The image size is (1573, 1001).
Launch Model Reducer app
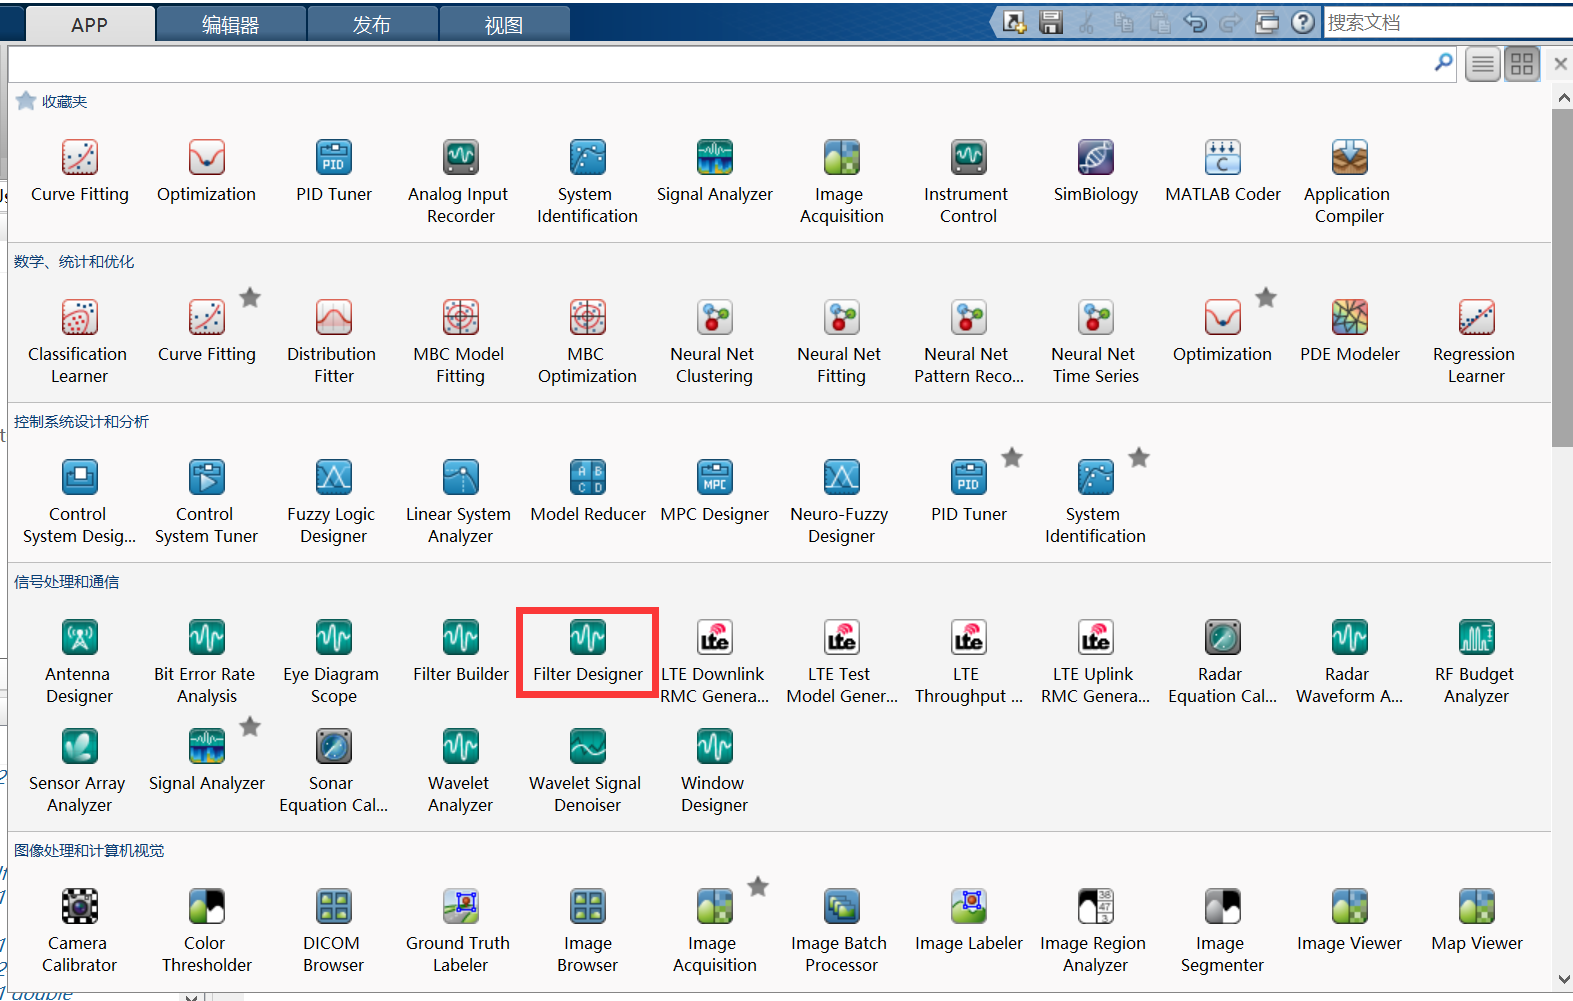tap(588, 492)
